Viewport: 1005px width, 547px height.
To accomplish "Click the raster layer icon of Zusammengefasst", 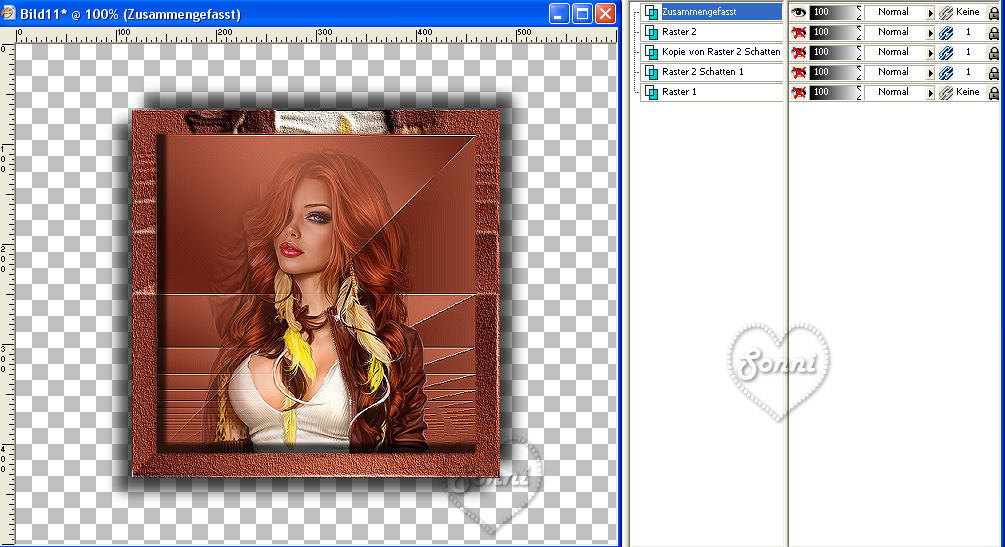I will click(651, 12).
